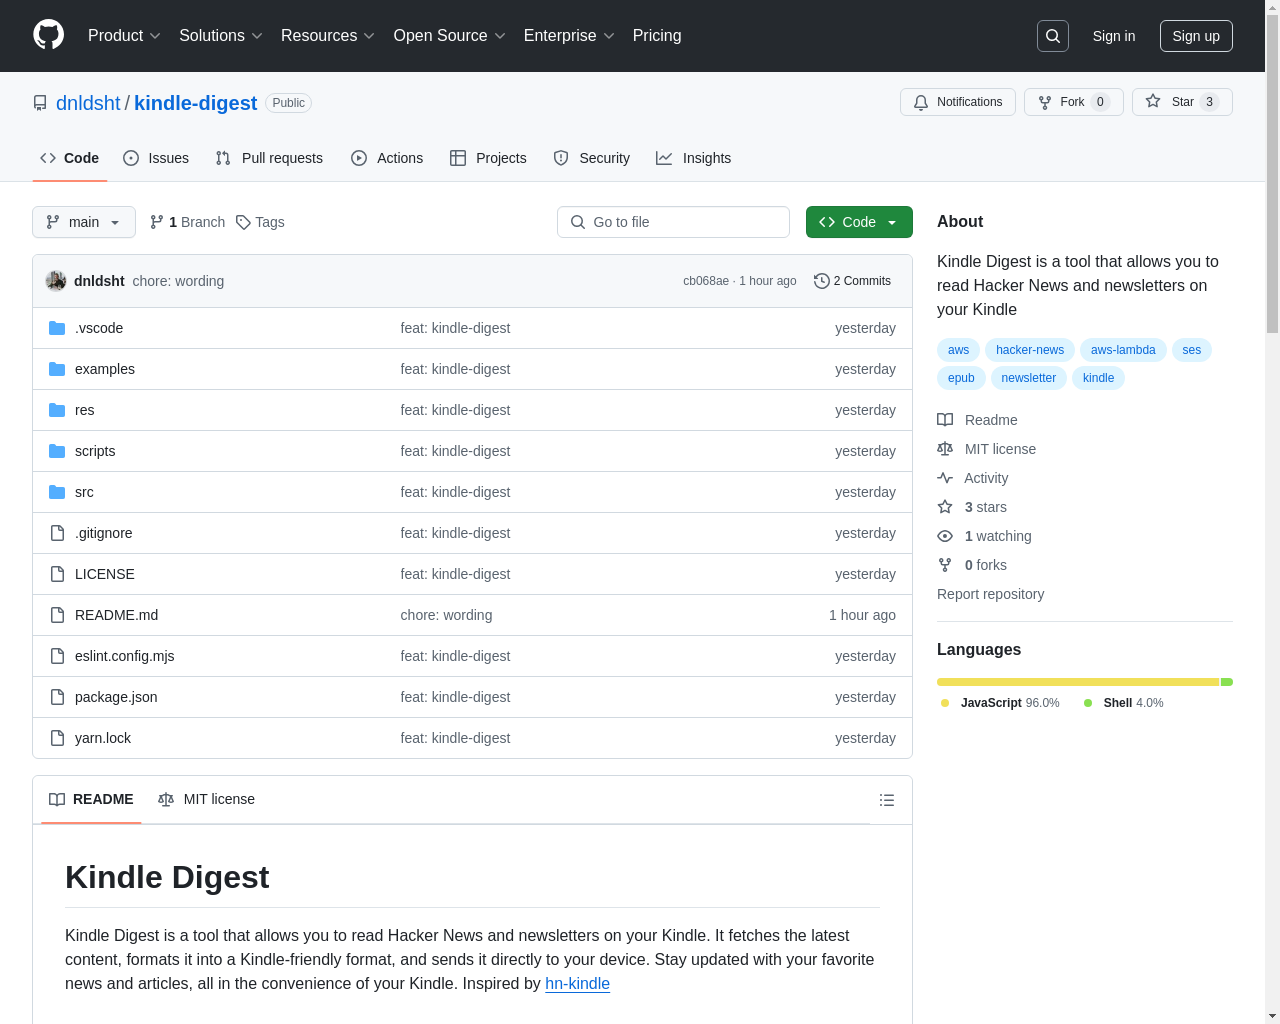Open the src folder
The image size is (1280, 1024).
tap(84, 492)
